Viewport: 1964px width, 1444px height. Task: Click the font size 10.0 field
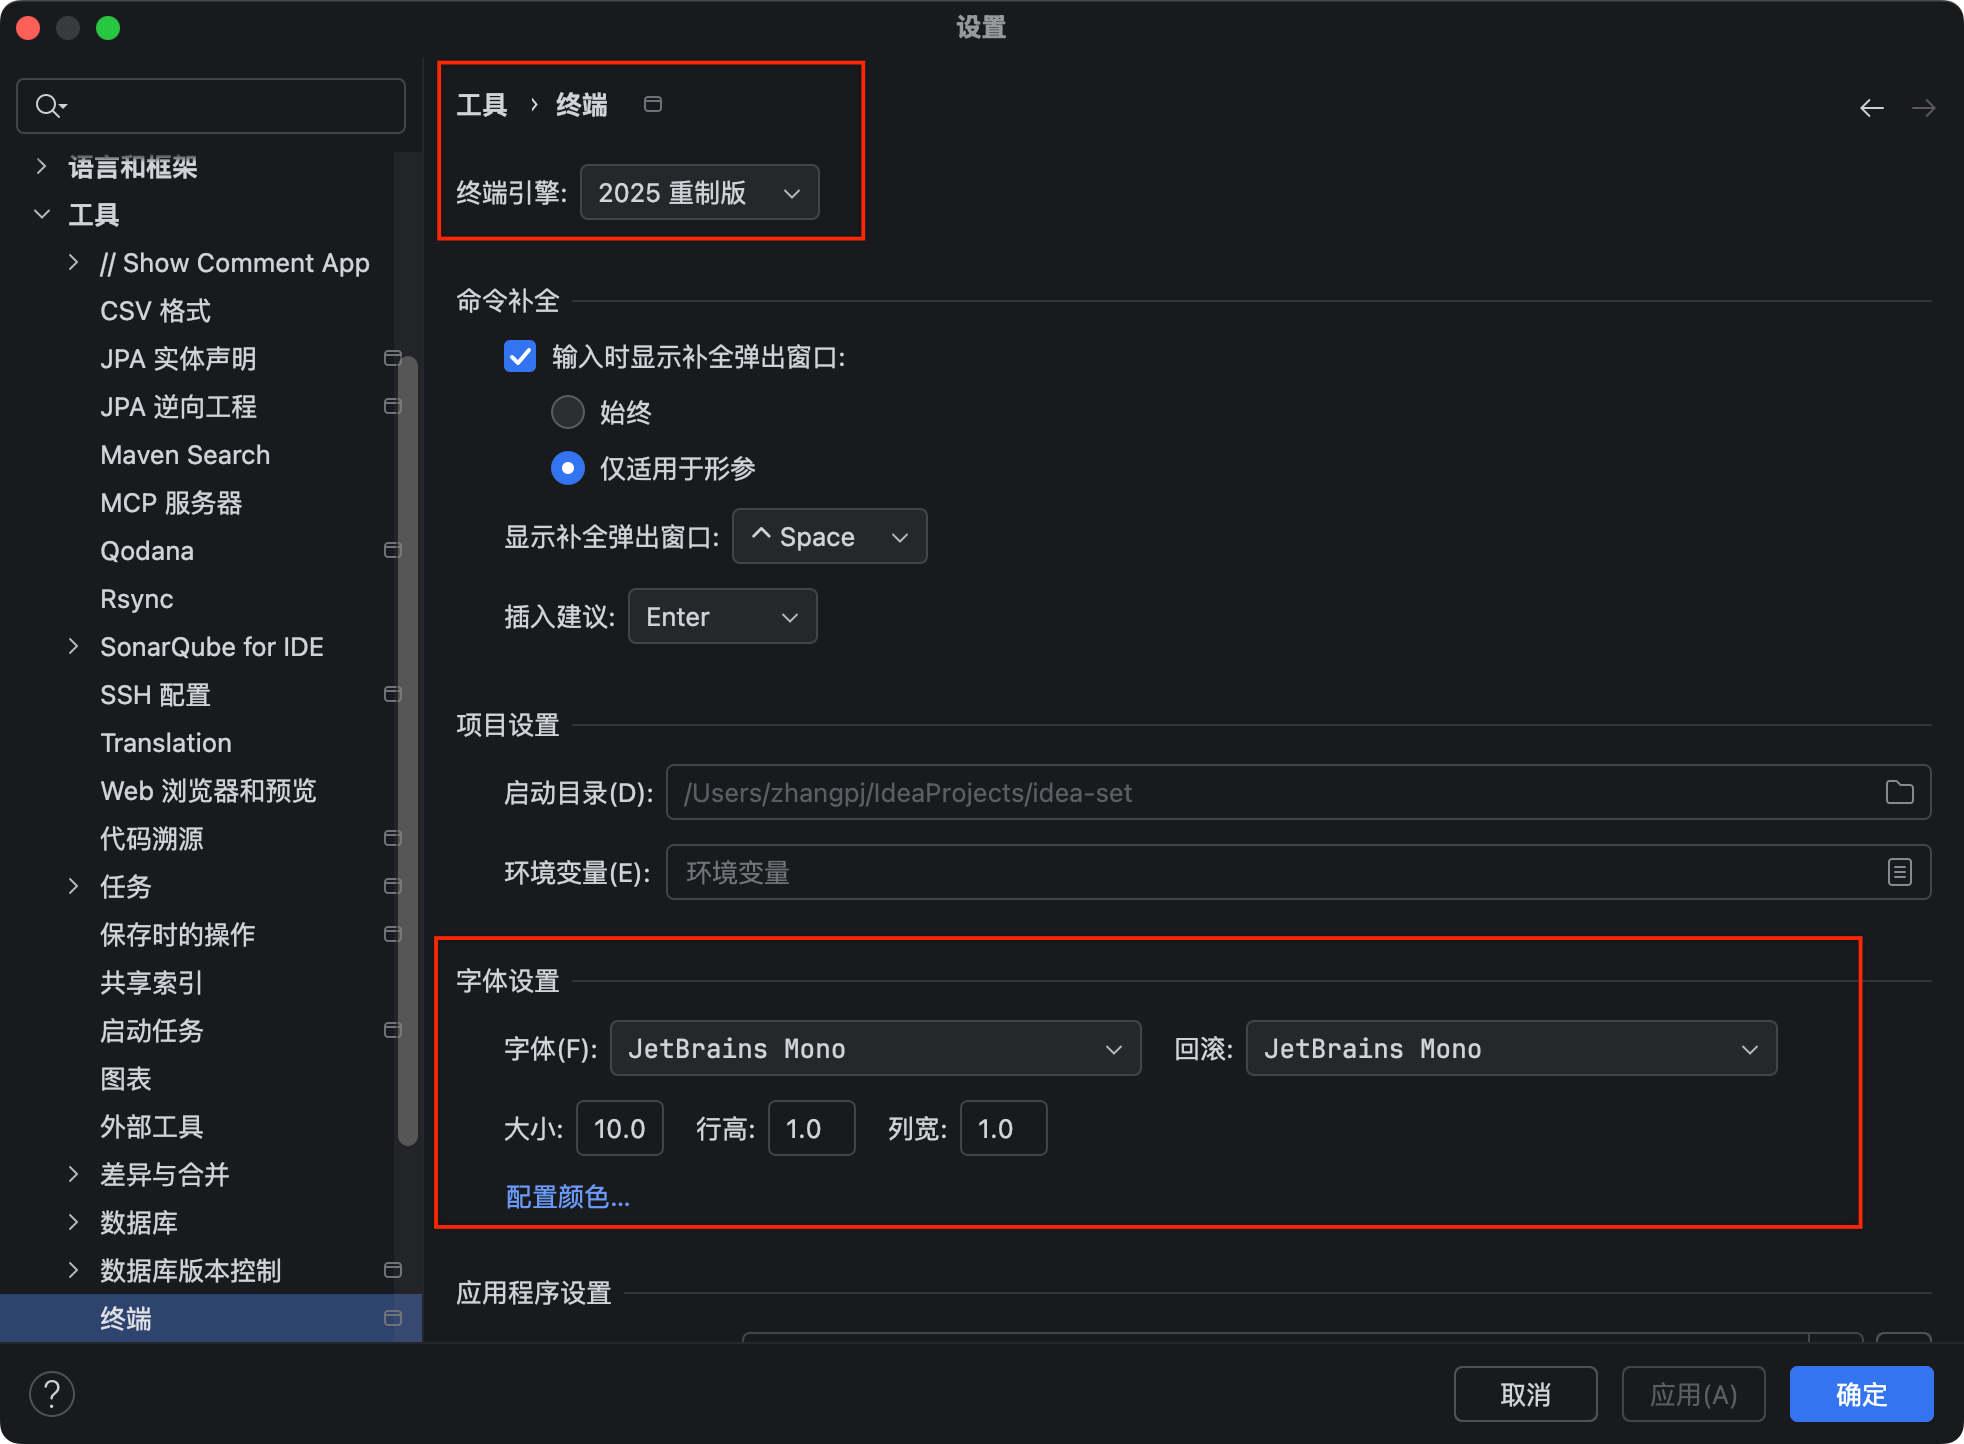(x=620, y=1129)
